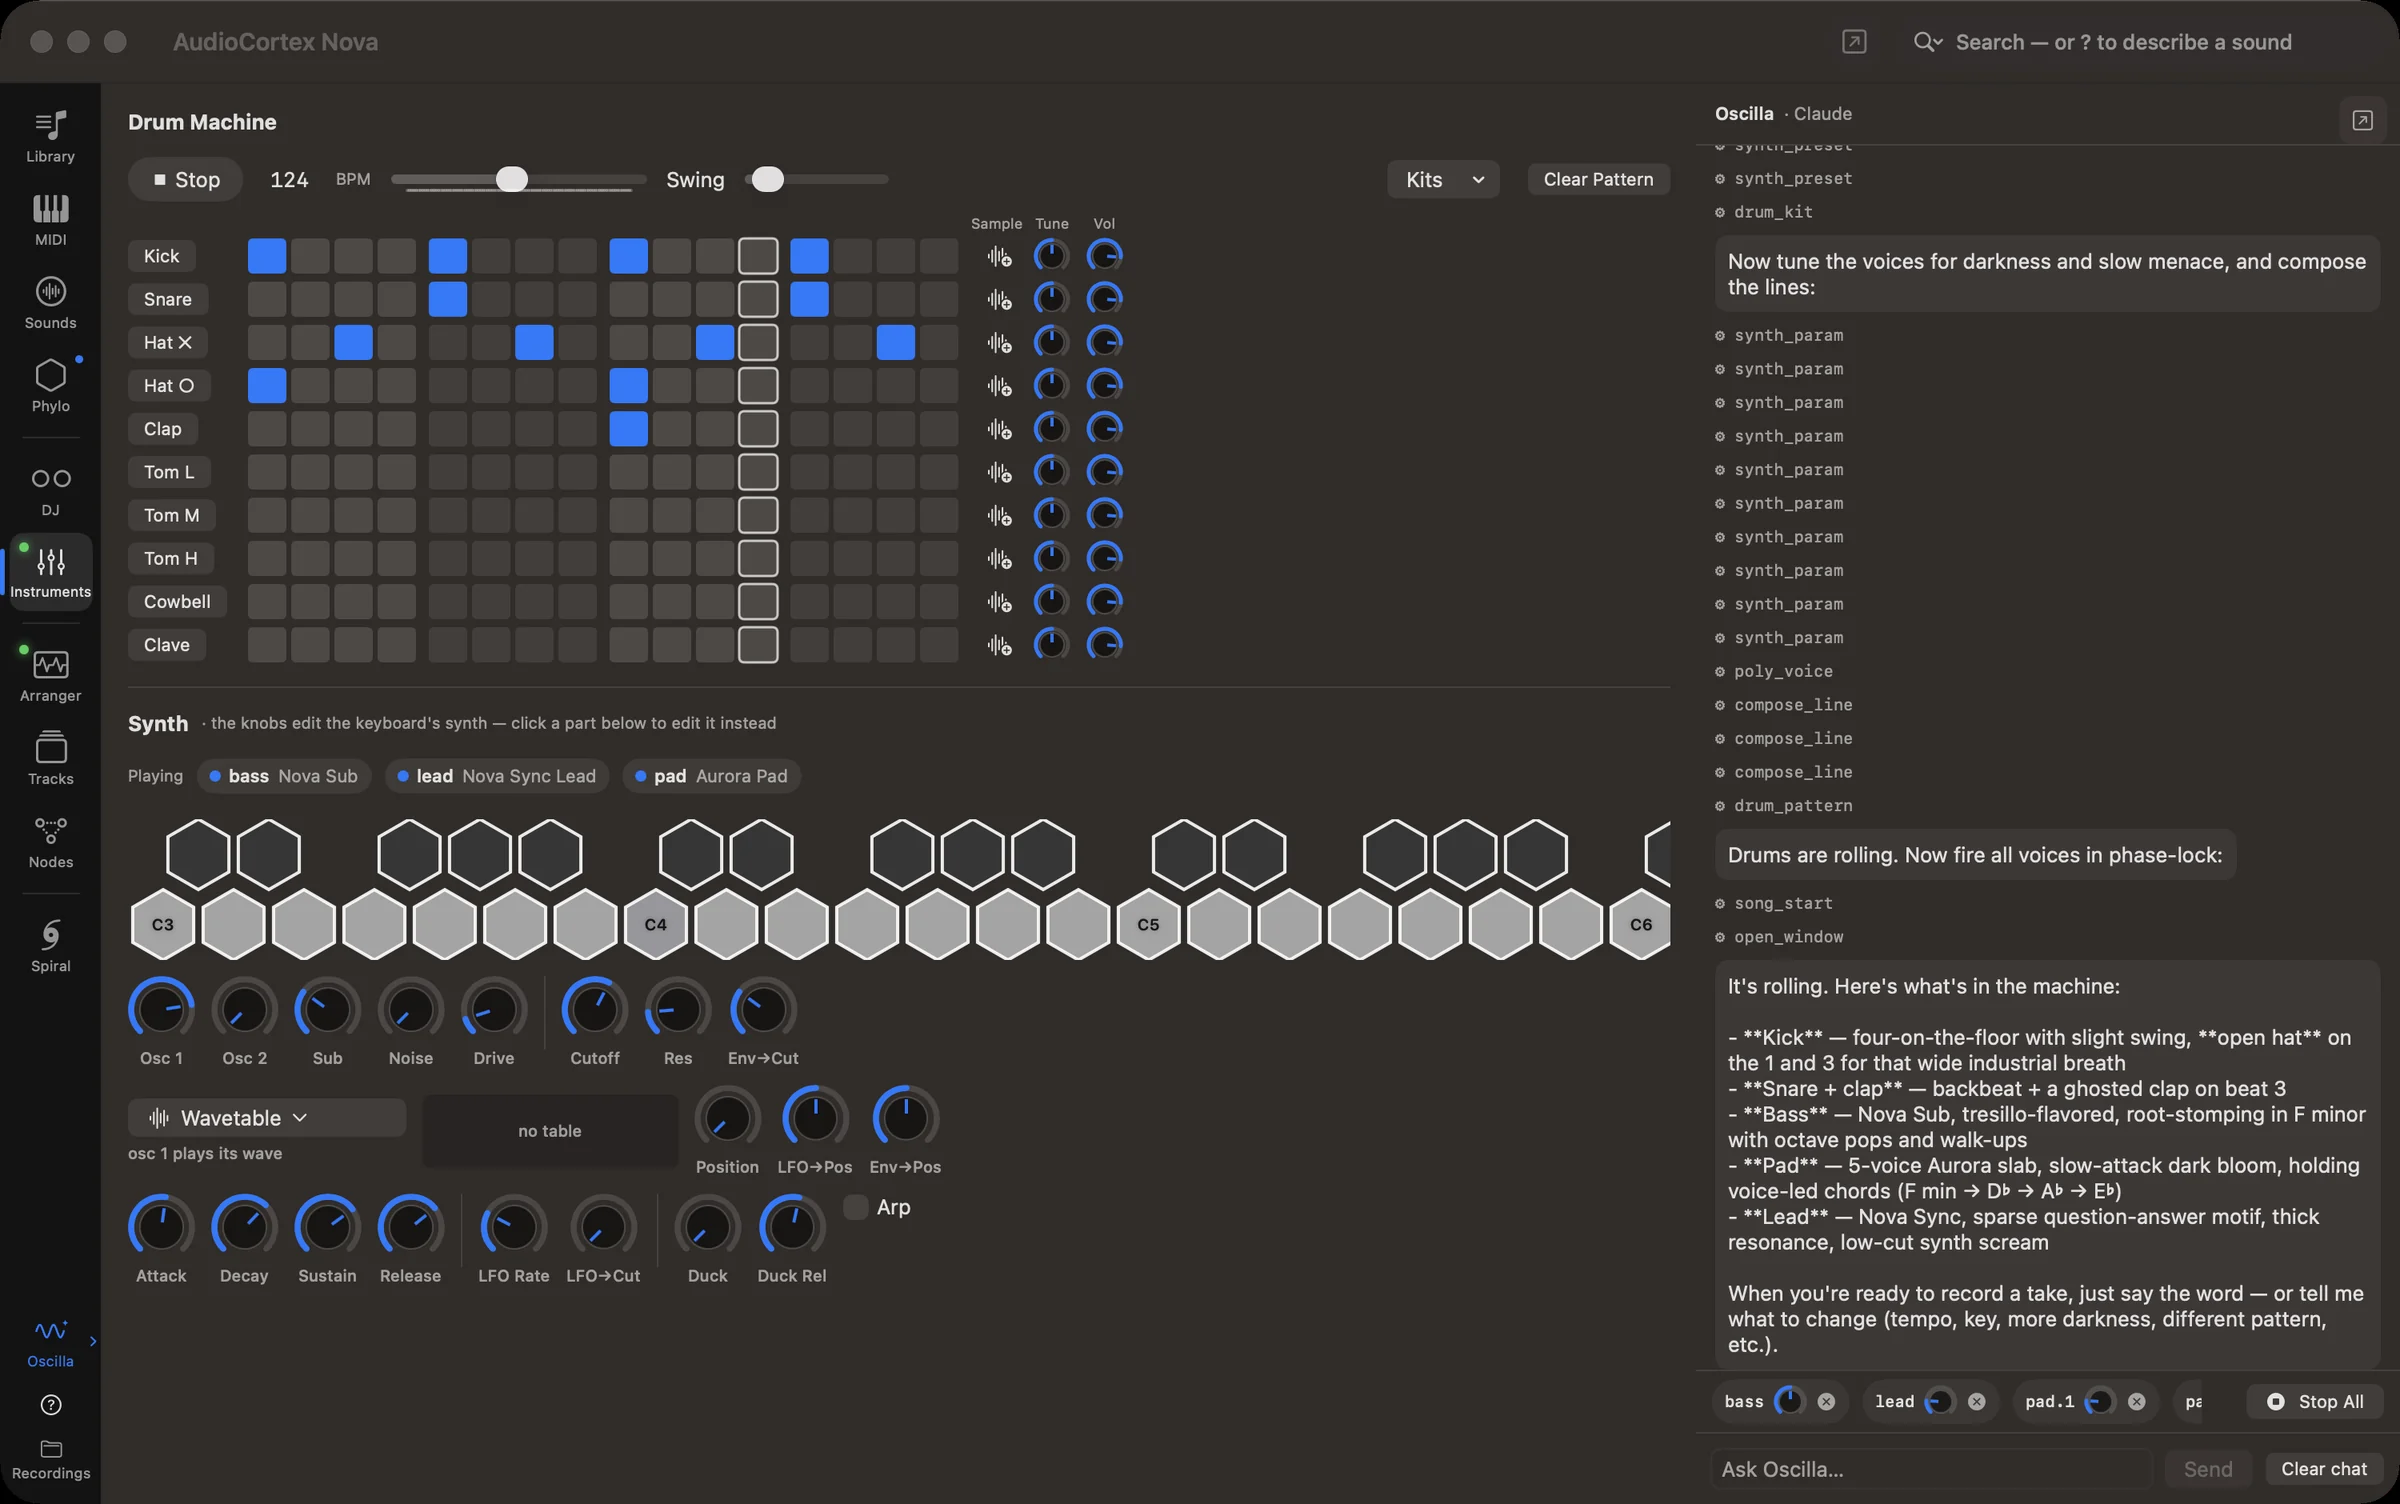Clear the Oscilla chat
Screen dimensions: 2400x1504
[x=2324, y=1468]
